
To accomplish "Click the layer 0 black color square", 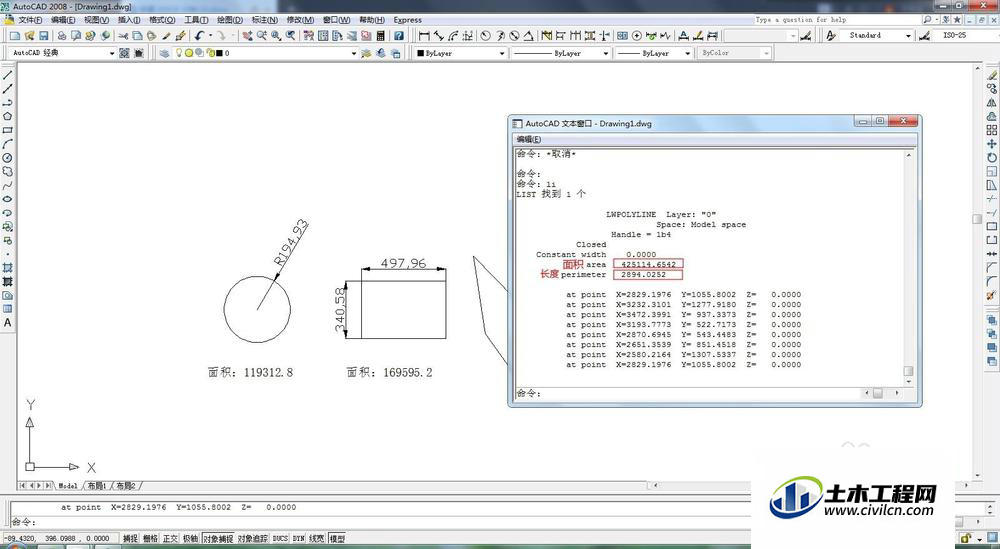I will [219, 53].
